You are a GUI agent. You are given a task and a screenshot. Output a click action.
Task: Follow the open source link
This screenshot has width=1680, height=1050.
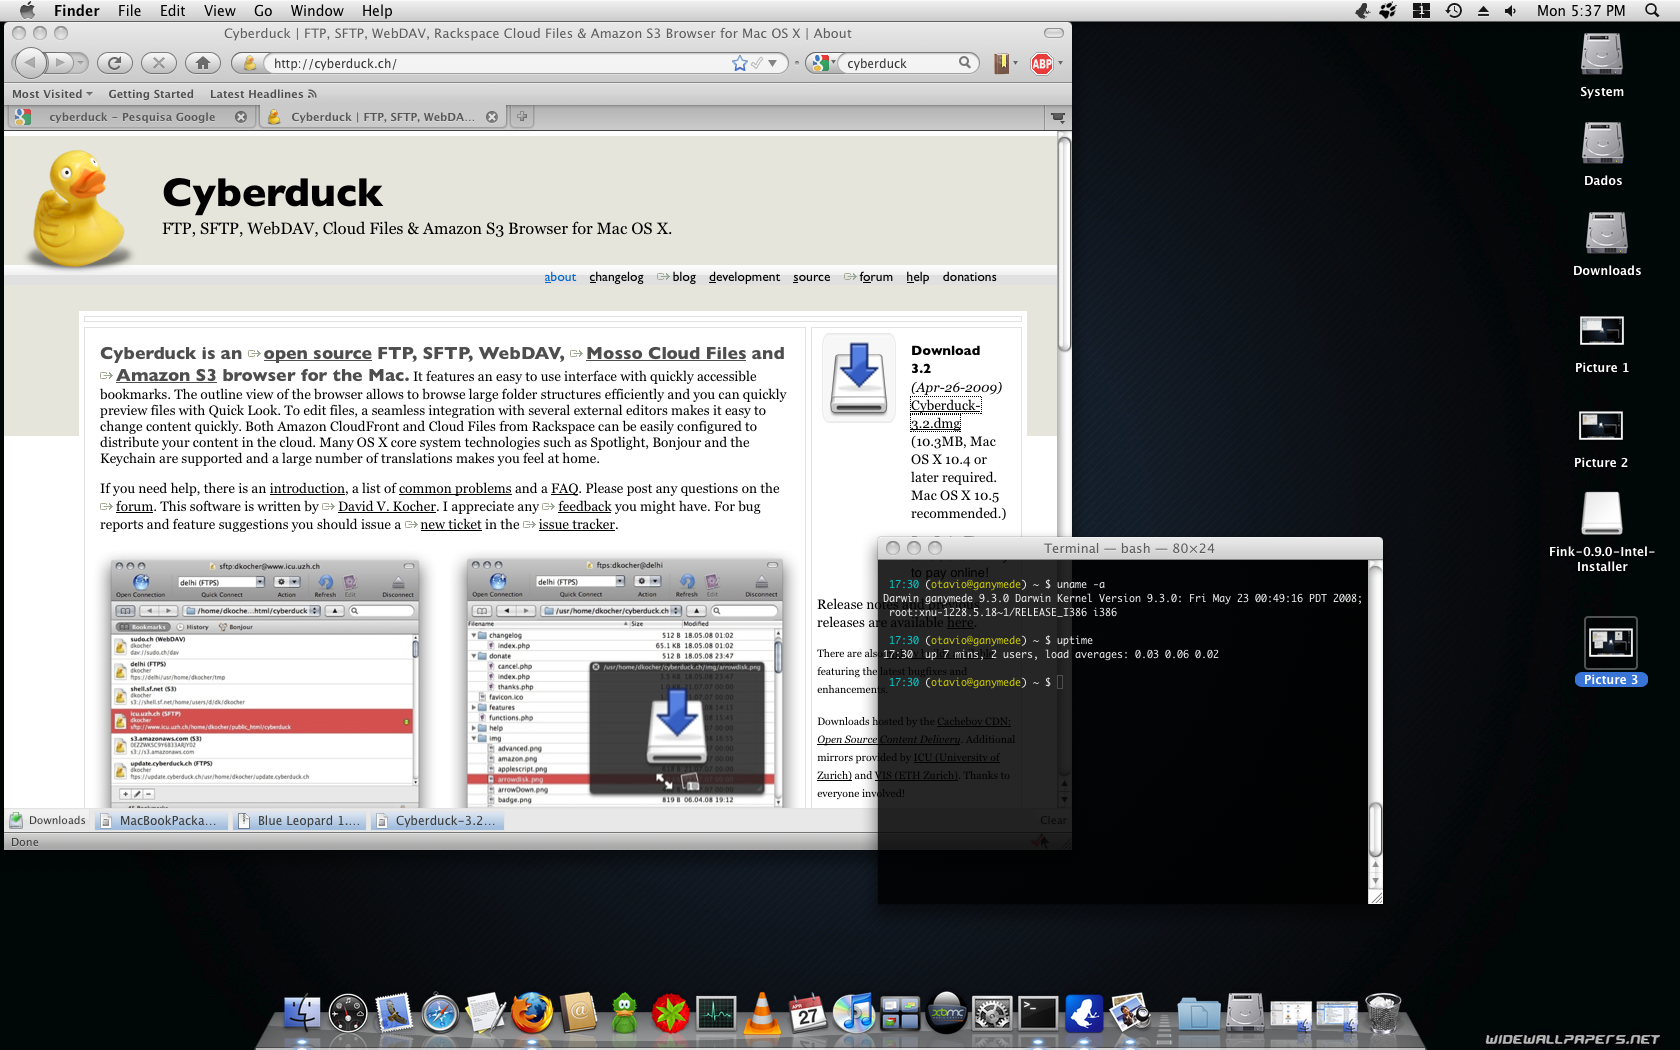317,353
